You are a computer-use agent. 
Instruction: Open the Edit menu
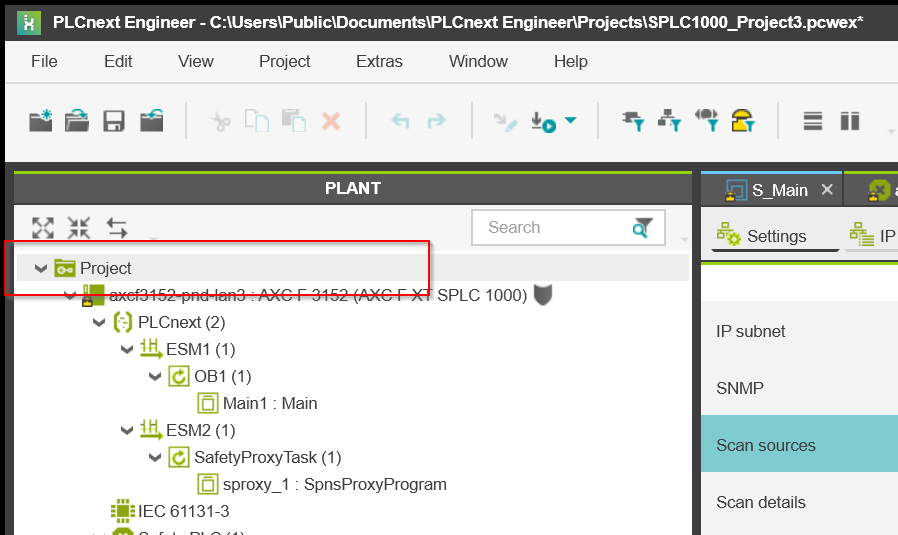118,61
